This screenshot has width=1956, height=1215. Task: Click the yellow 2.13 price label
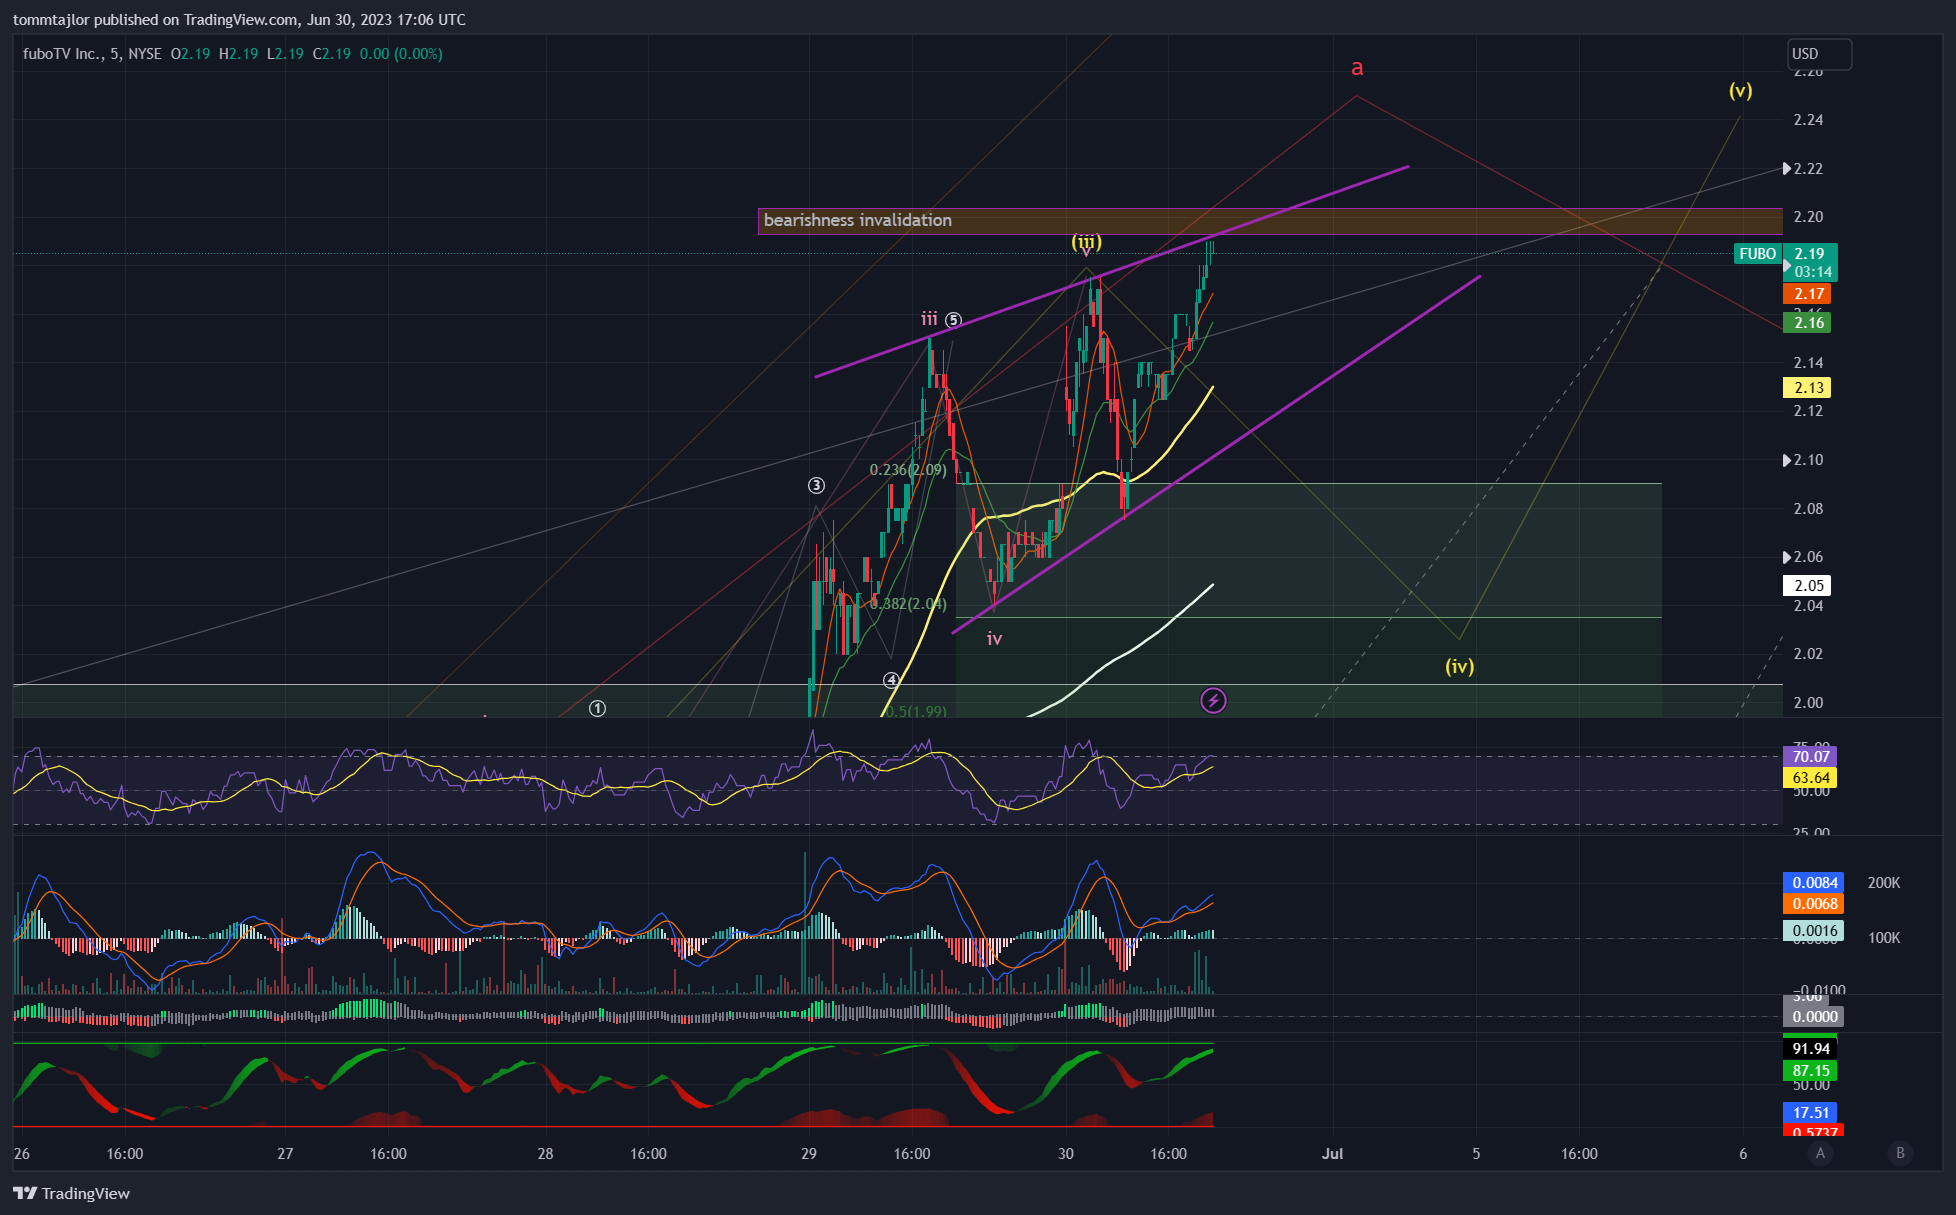(x=1809, y=388)
